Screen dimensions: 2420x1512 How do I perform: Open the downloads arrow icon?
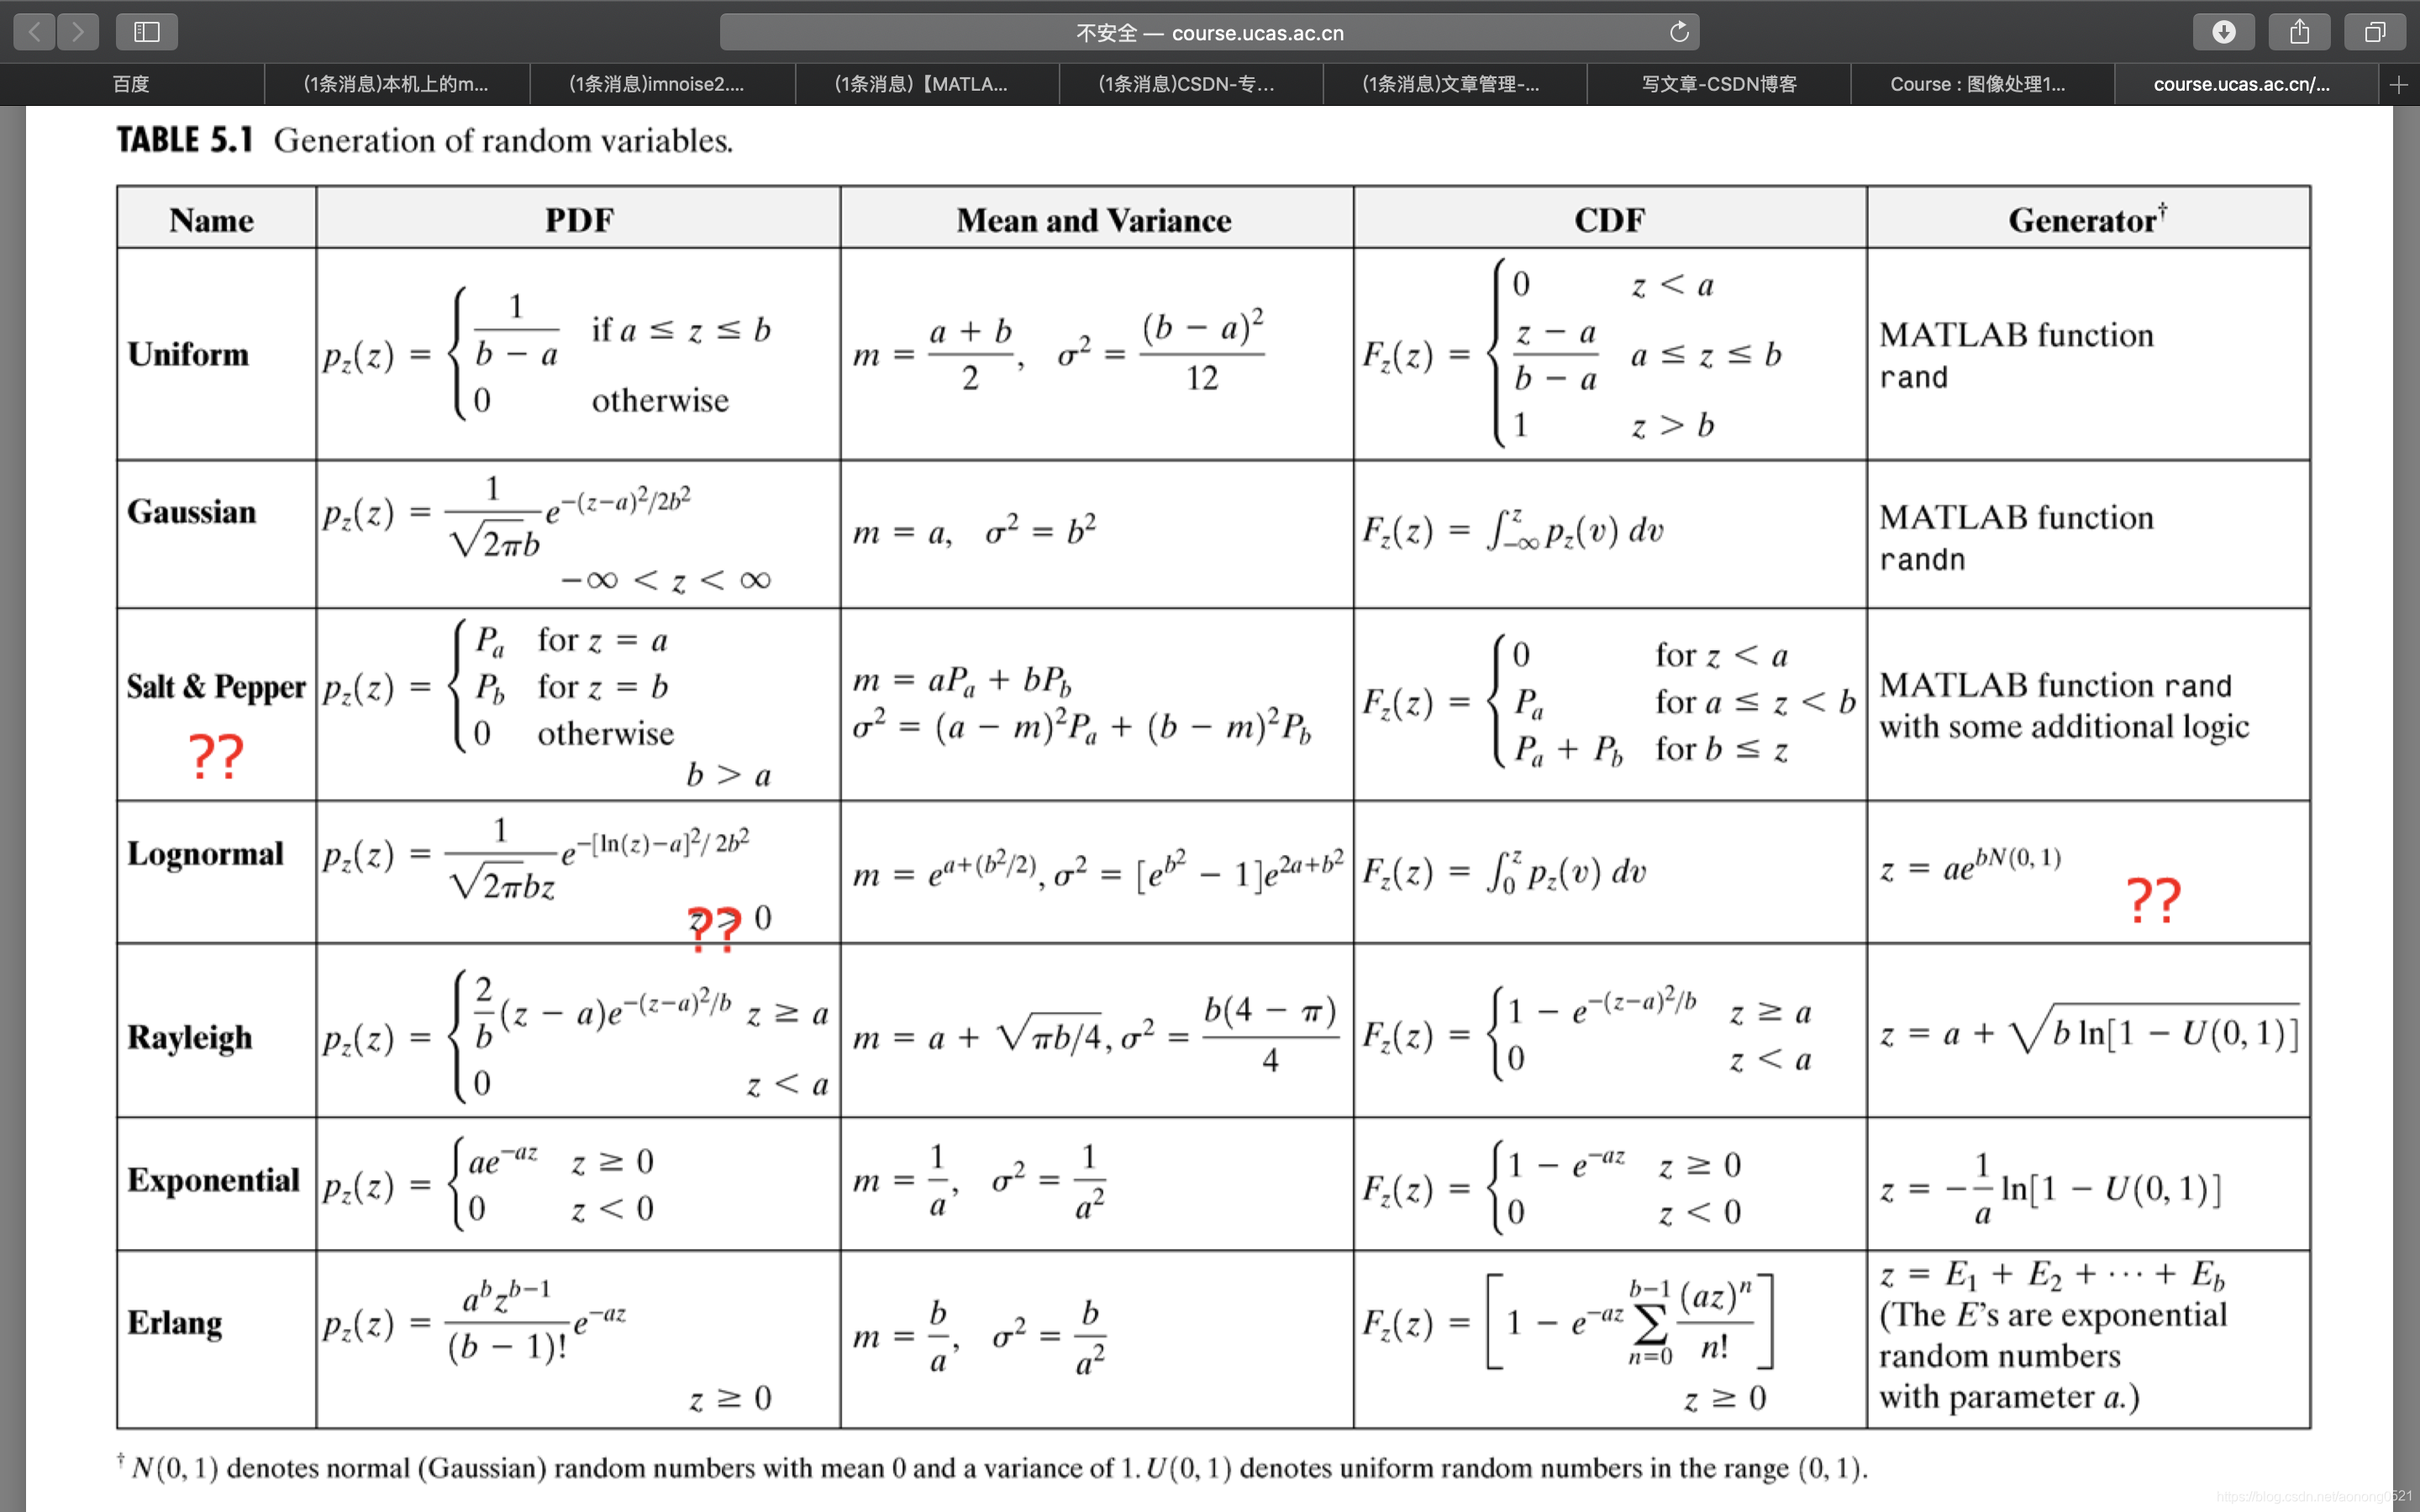(2223, 32)
